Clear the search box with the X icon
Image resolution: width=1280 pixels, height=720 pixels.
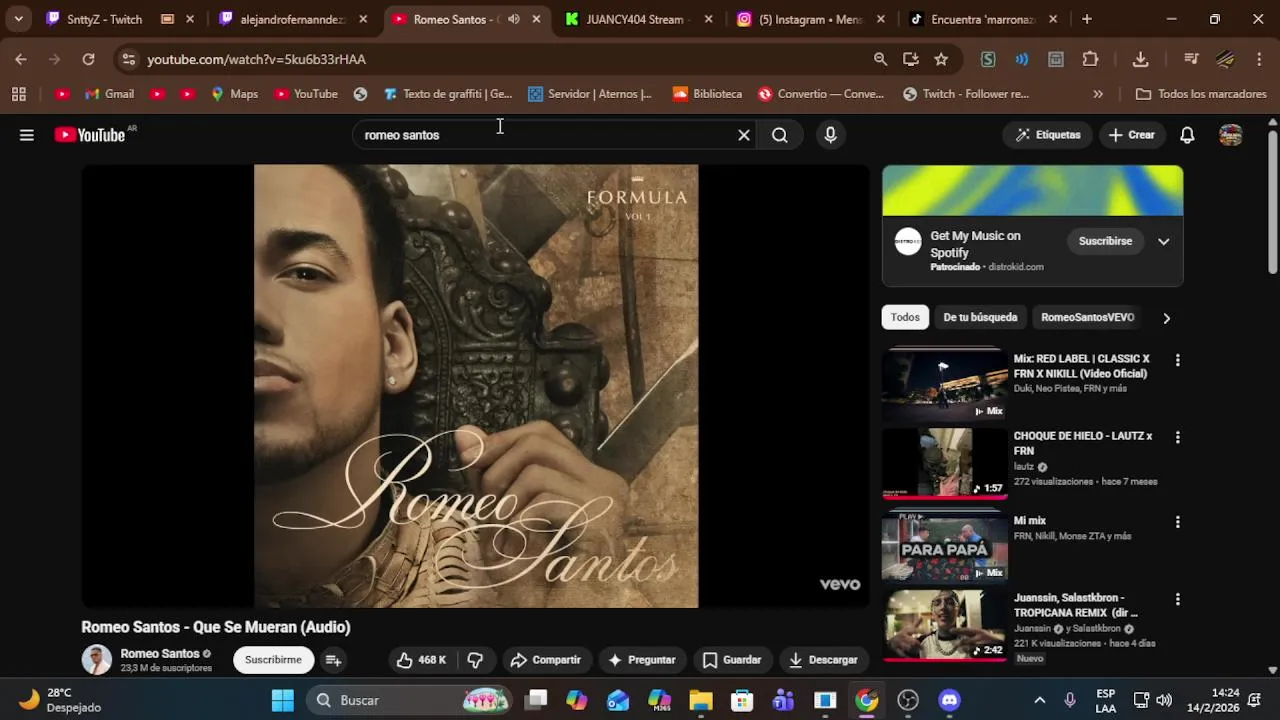[744, 135]
